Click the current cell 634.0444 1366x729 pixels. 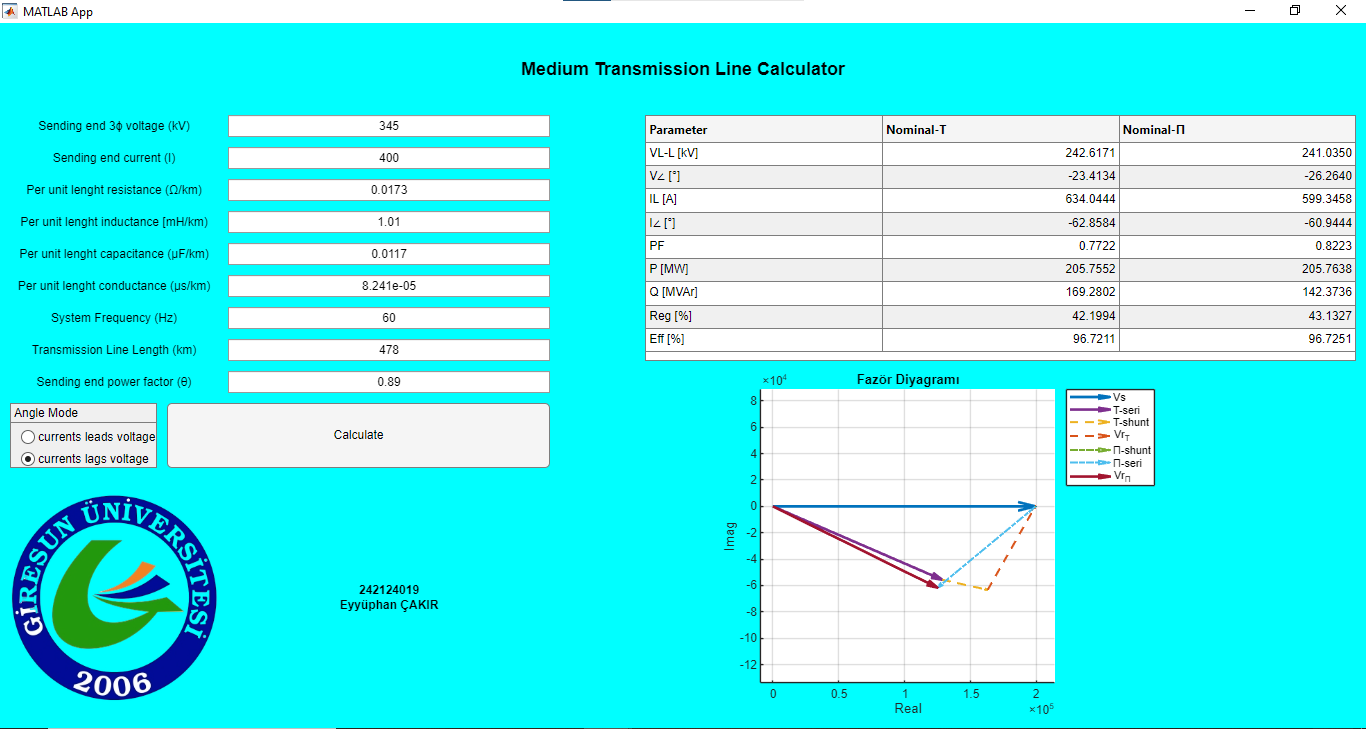1001,200
